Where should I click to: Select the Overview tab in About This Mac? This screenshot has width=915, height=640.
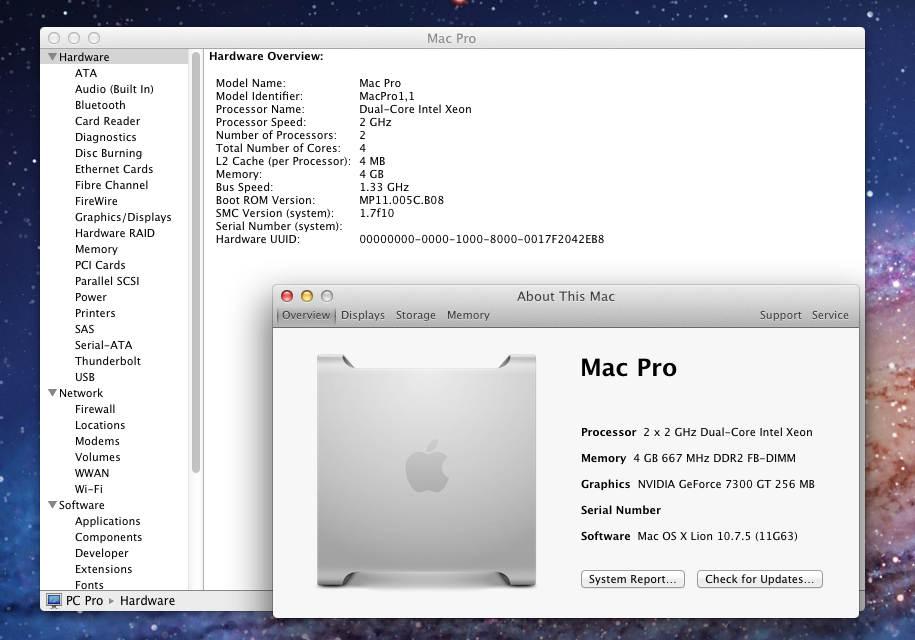click(306, 315)
